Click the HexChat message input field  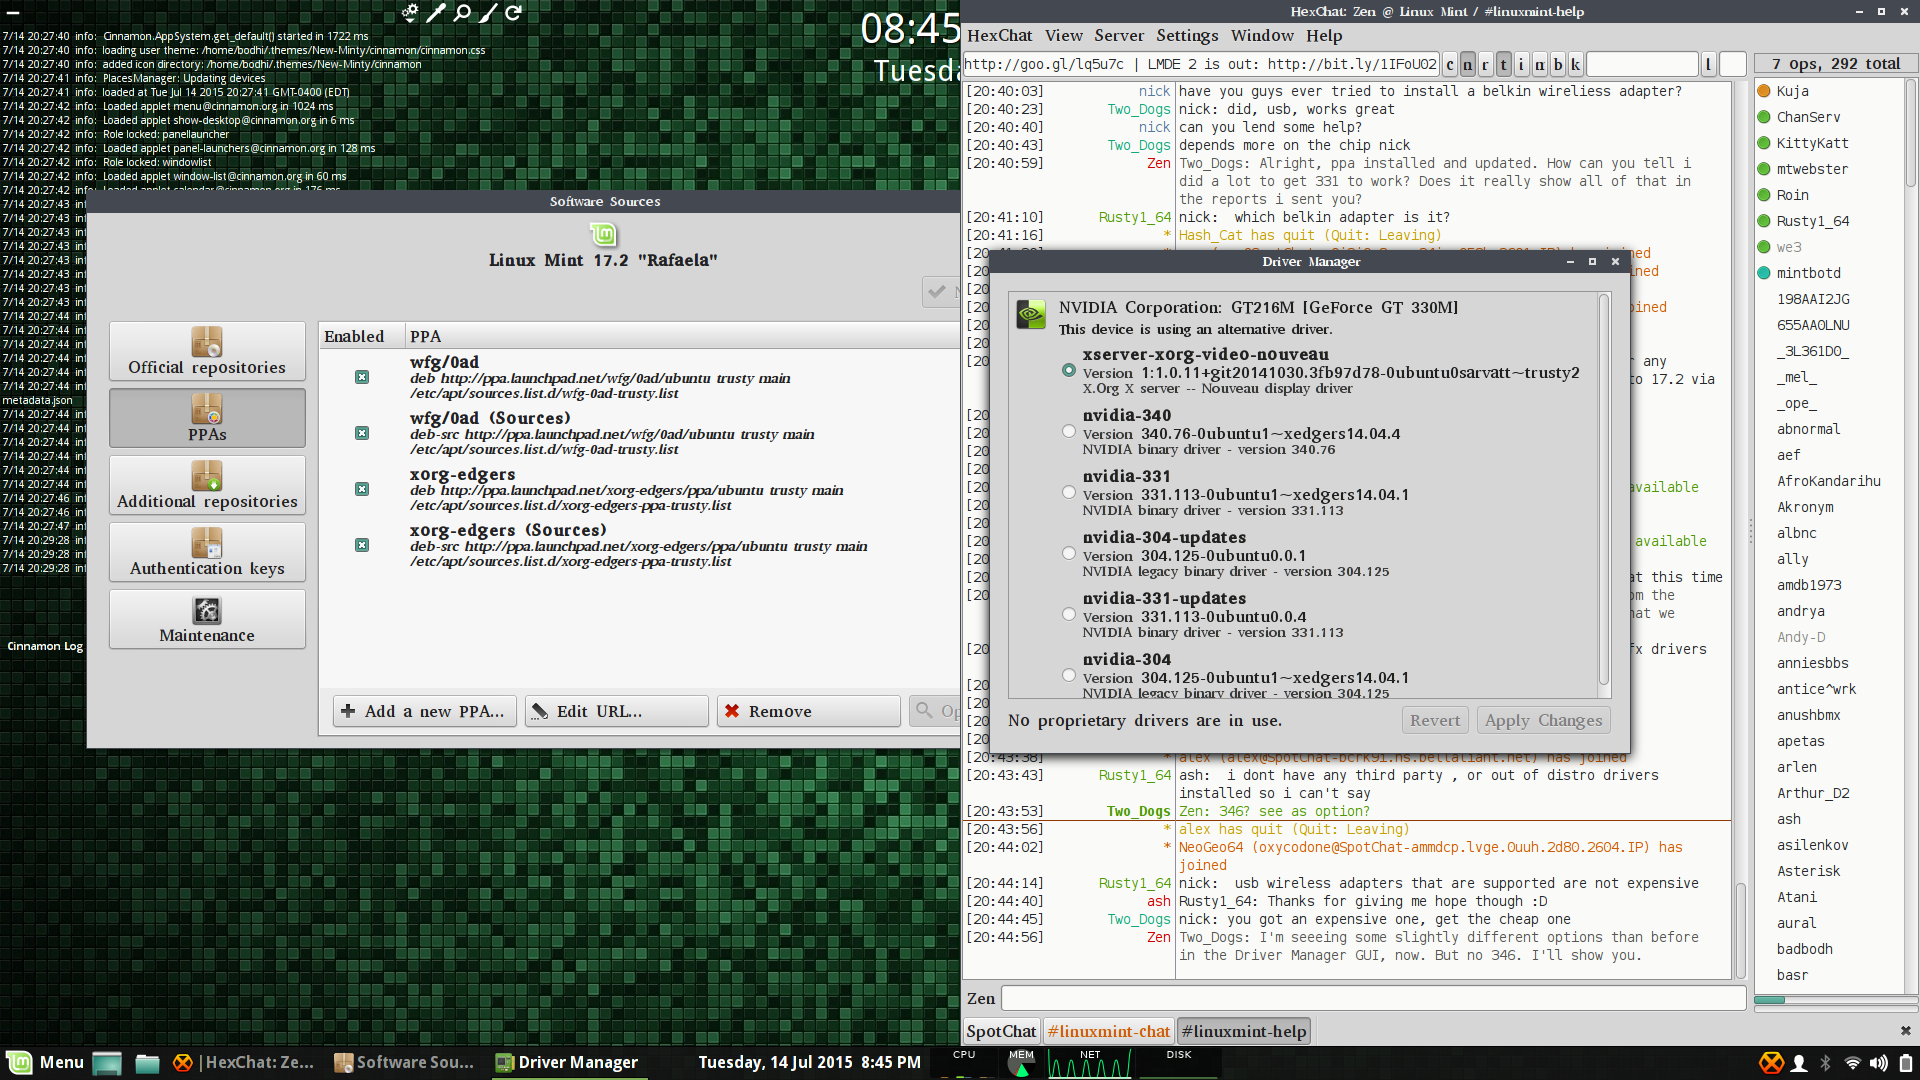(x=1373, y=998)
